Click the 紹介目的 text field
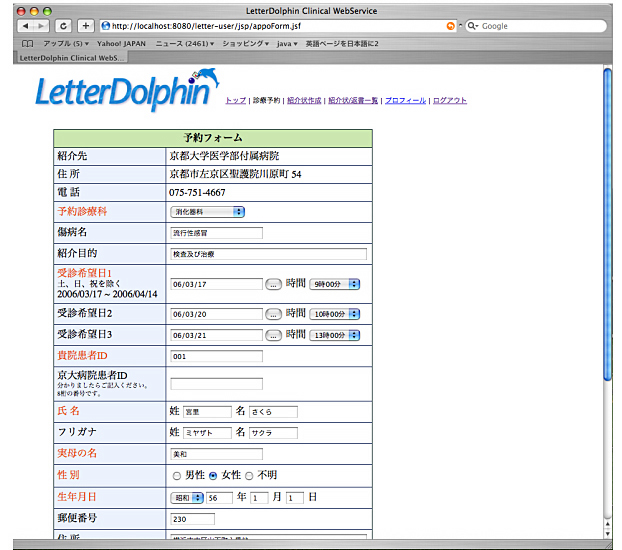The image size is (622, 550). point(268,254)
